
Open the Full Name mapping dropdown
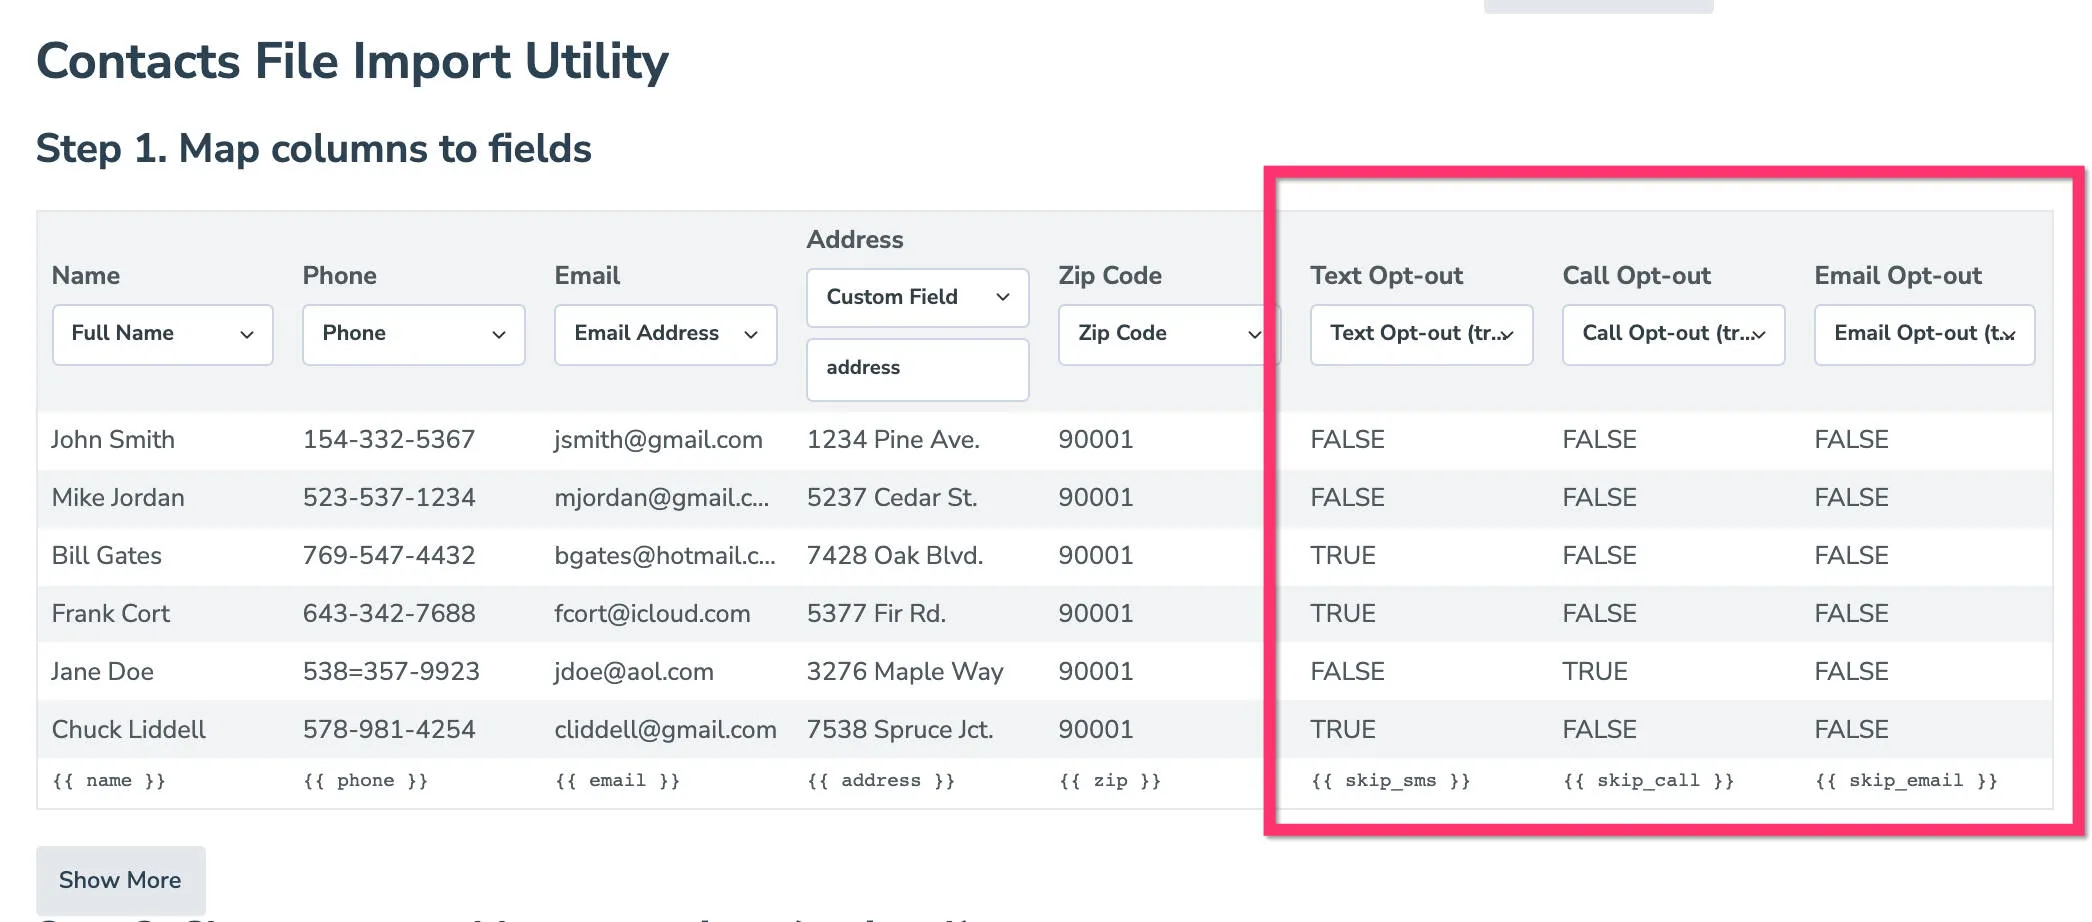161,334
